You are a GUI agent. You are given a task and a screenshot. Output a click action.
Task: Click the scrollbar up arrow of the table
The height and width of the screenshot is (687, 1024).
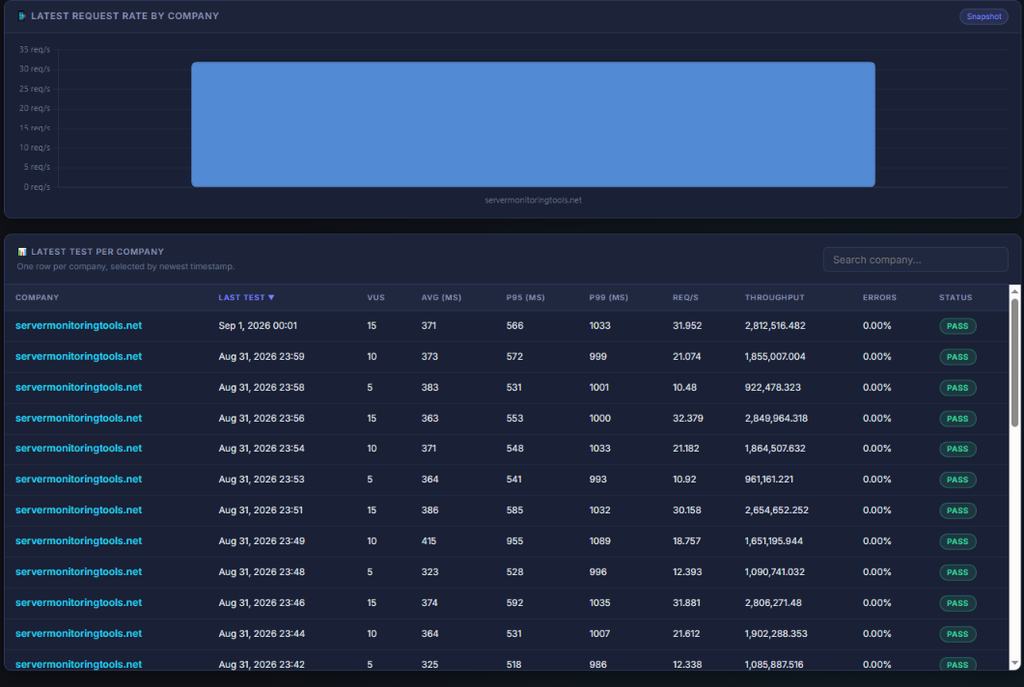coord(1014,291)
